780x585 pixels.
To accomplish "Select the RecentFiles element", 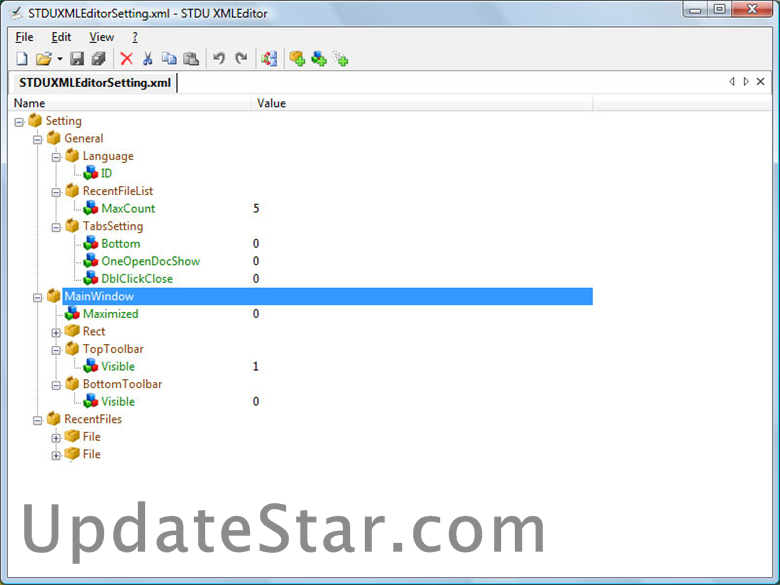I will coord(93,419).
